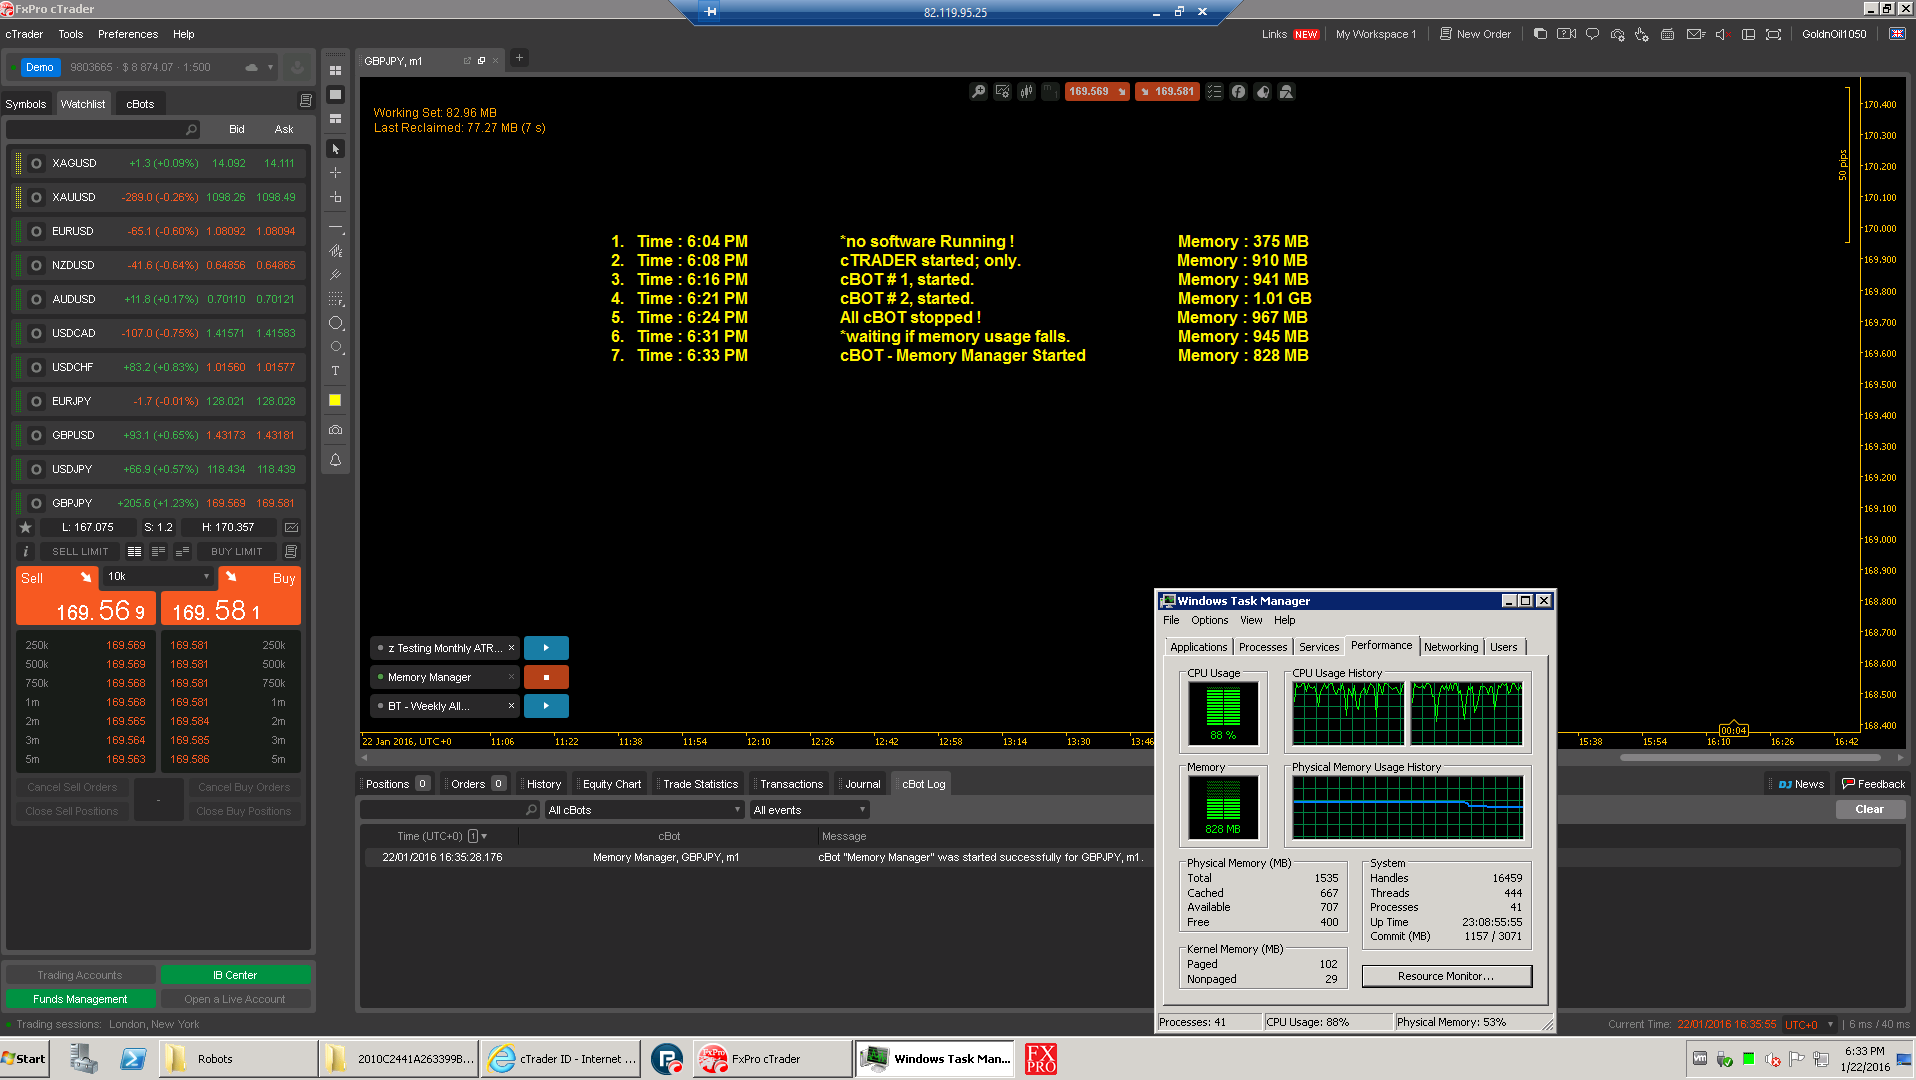The image size is (1916, 1080).
Task: Click the Windows Start button
Action: click(x=24, y=1060)
